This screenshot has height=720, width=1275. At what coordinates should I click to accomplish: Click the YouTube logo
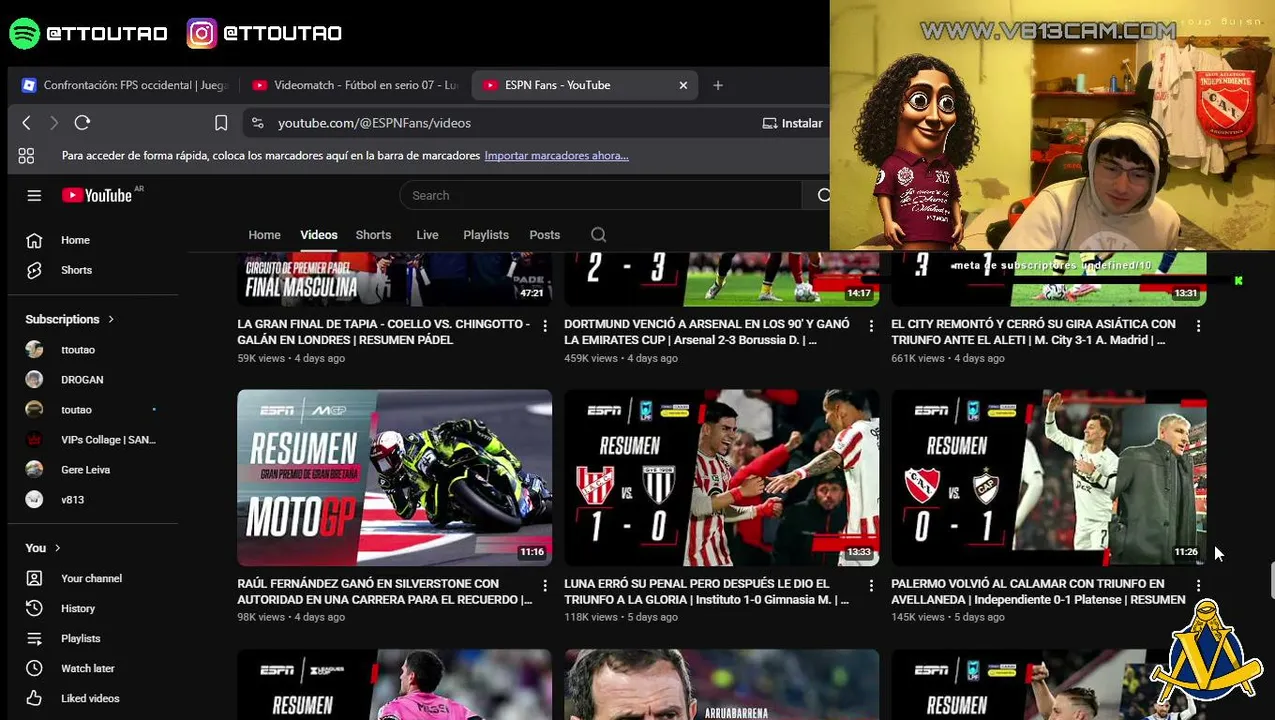[97, 195]
